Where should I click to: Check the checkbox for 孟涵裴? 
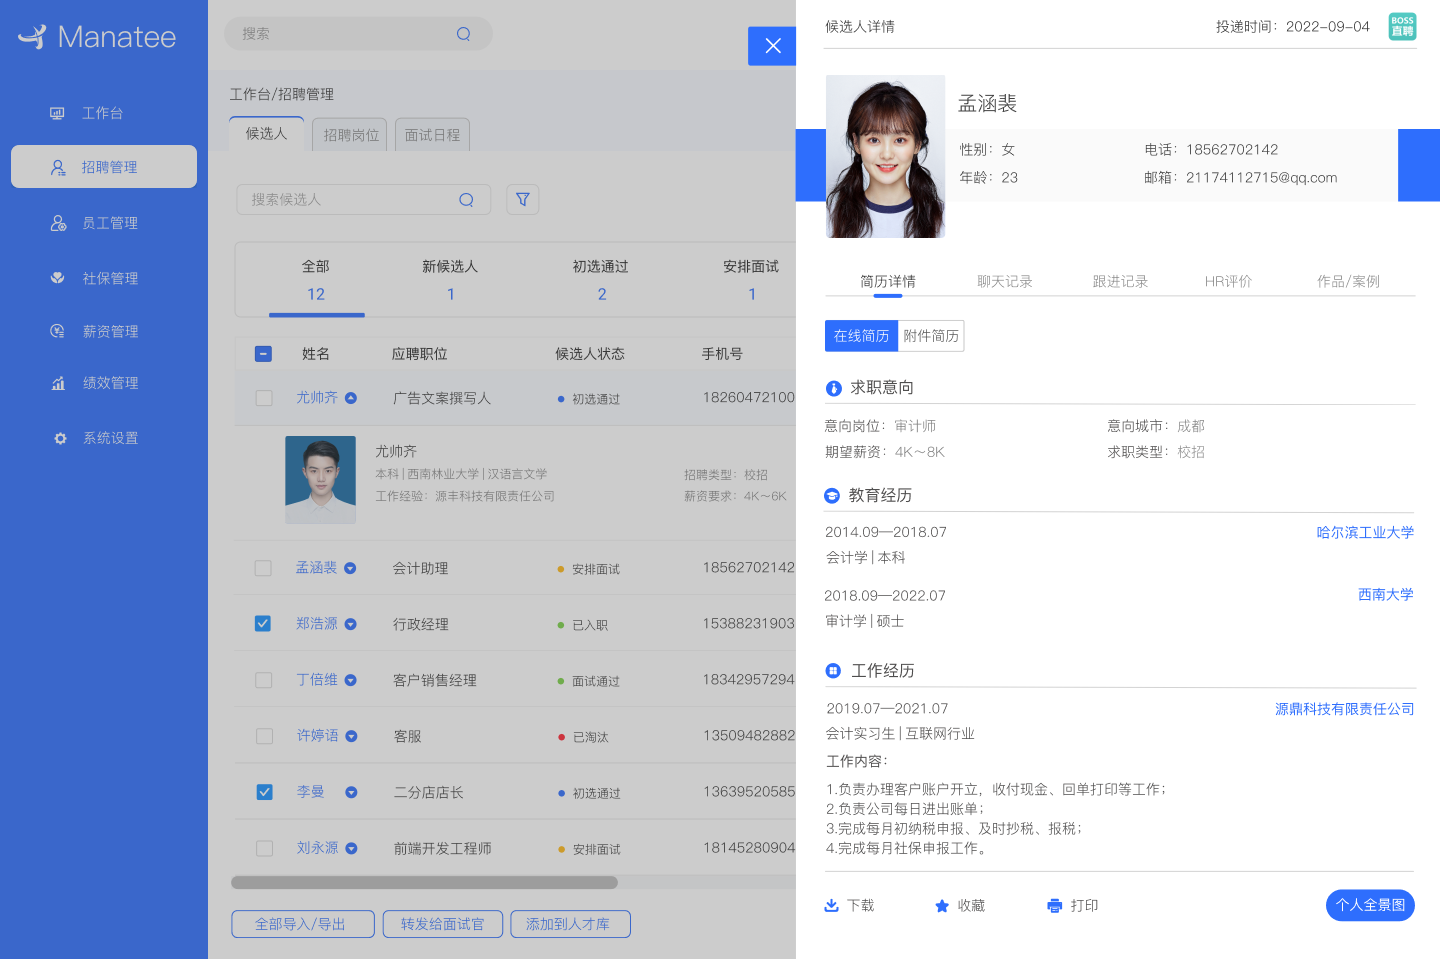pos(263,567)
